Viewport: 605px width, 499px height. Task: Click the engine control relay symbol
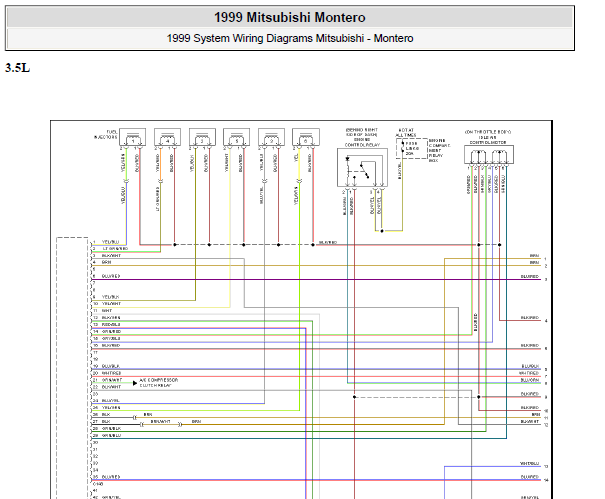click(x=362, y=167)
